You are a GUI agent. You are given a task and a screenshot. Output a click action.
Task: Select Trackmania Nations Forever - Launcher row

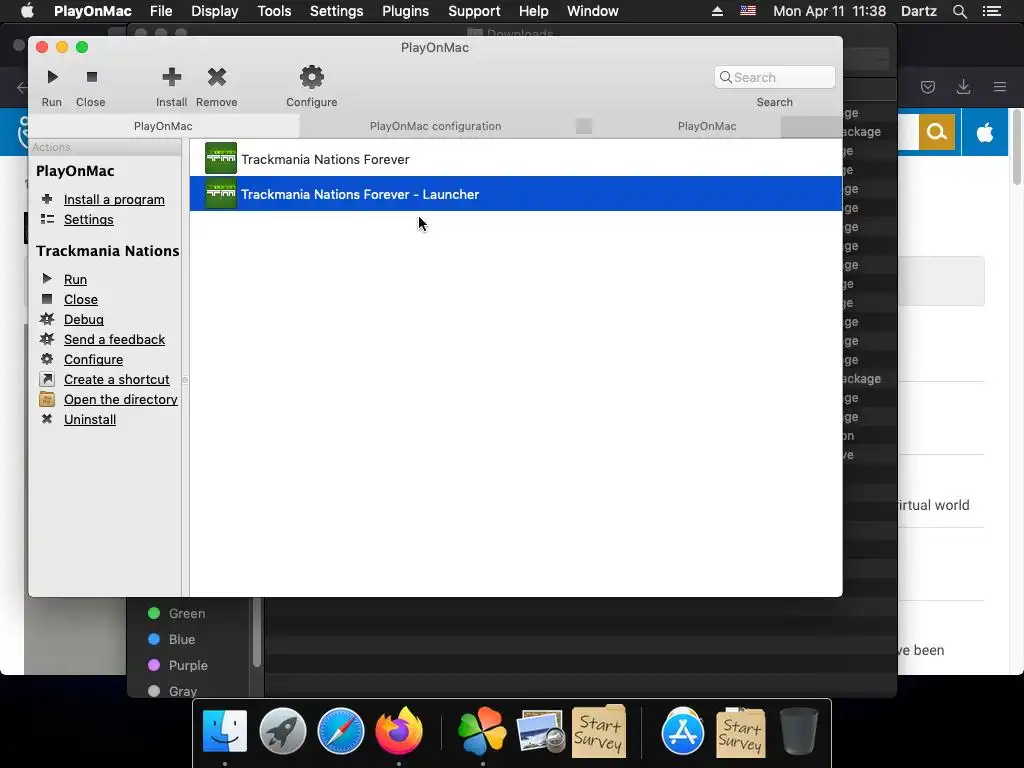pos(515,194)
